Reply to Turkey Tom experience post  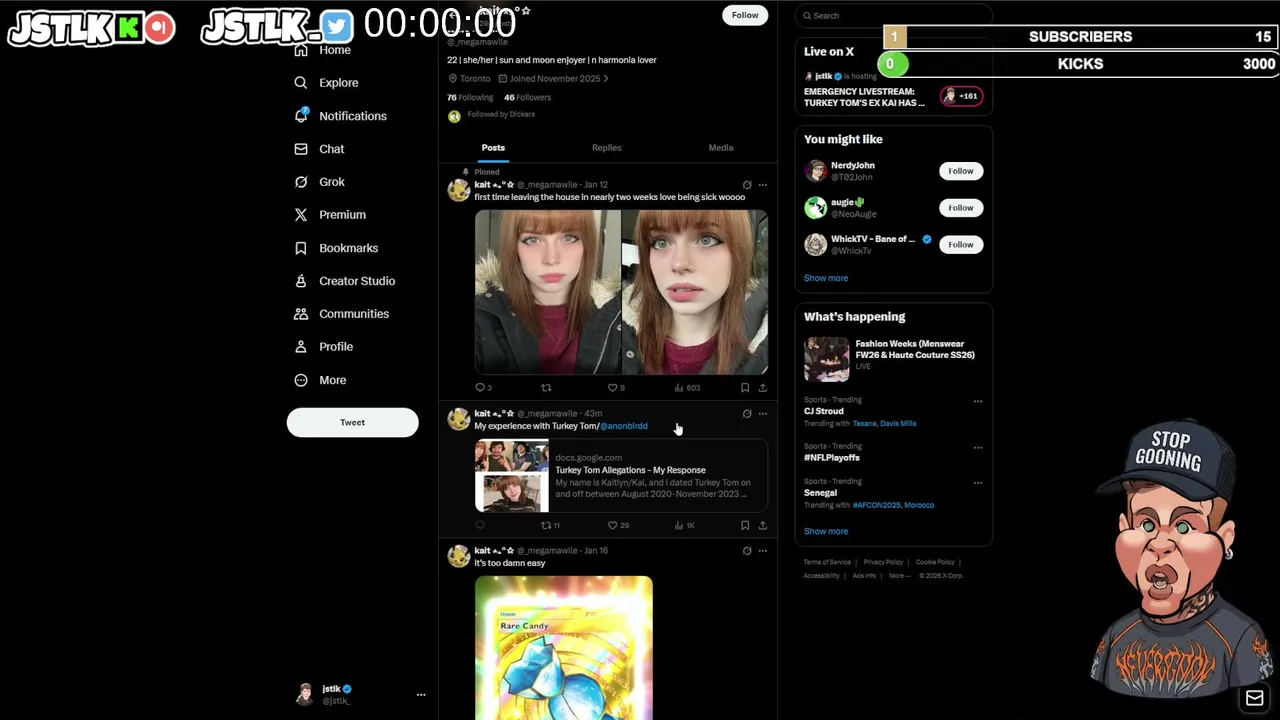point(480,525)
